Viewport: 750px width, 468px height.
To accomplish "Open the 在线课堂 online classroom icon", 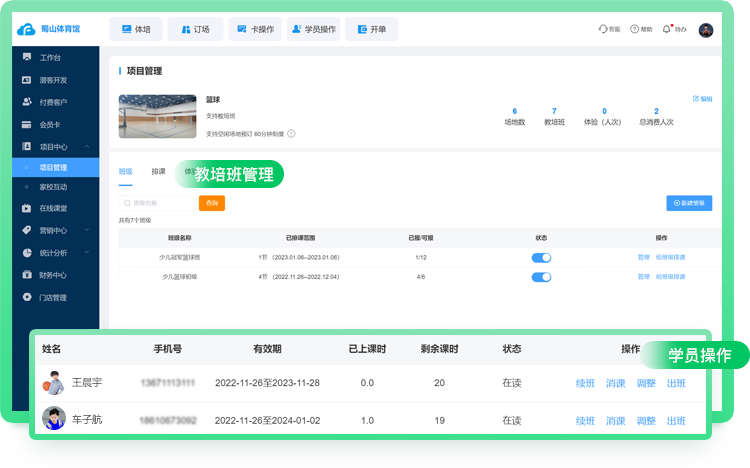I will 27,208.
